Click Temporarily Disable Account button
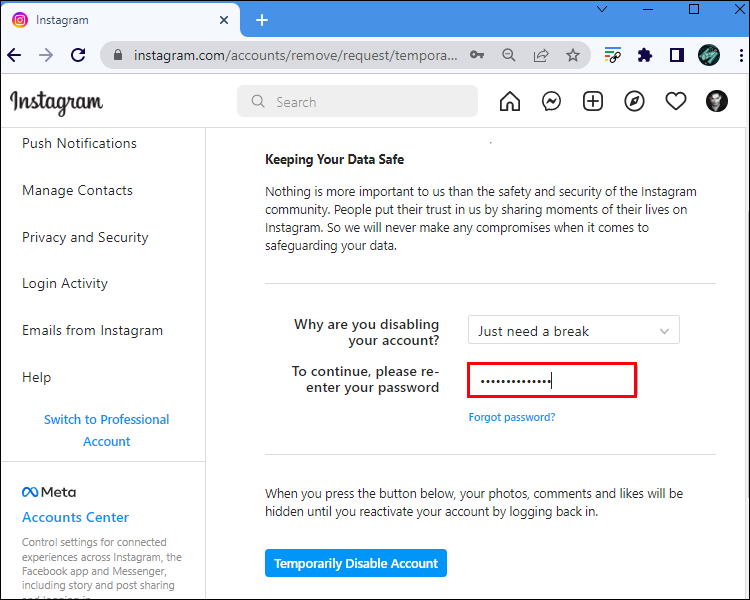 (x=355, y=563)
